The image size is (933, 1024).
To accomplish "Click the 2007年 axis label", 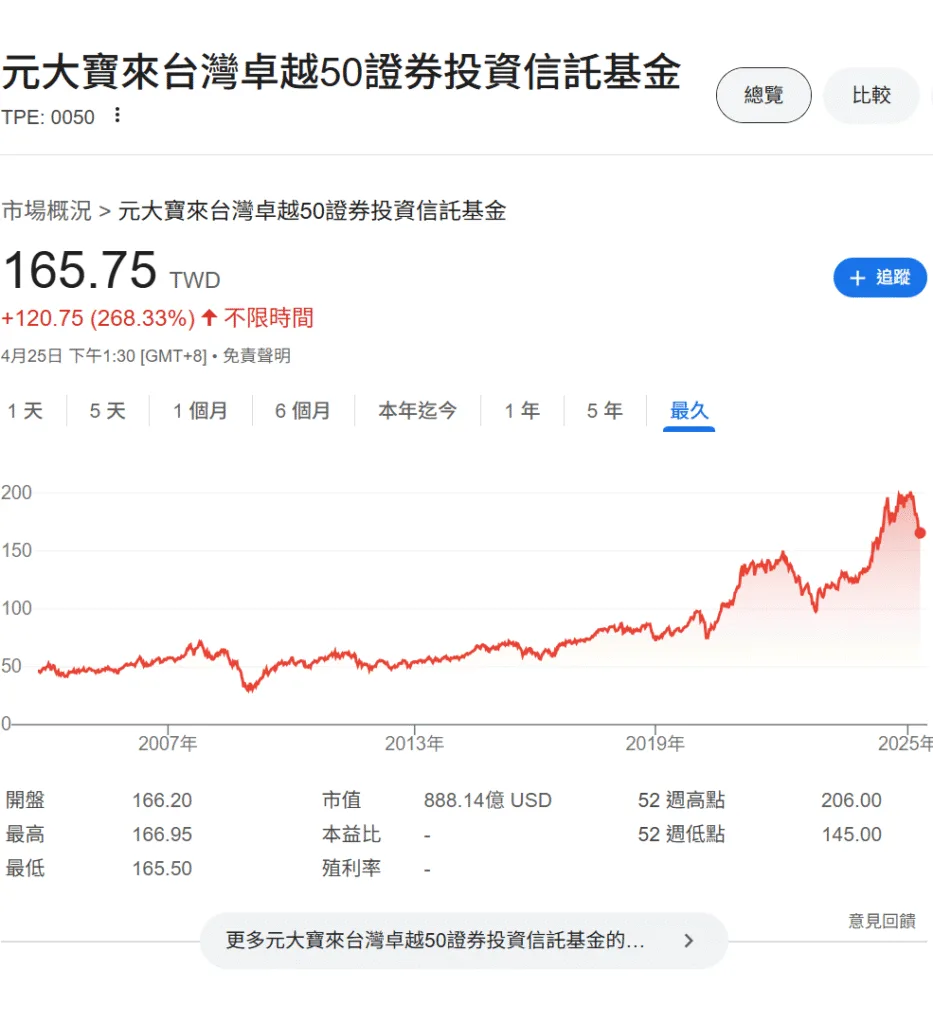I will click(x=168, y=743).
